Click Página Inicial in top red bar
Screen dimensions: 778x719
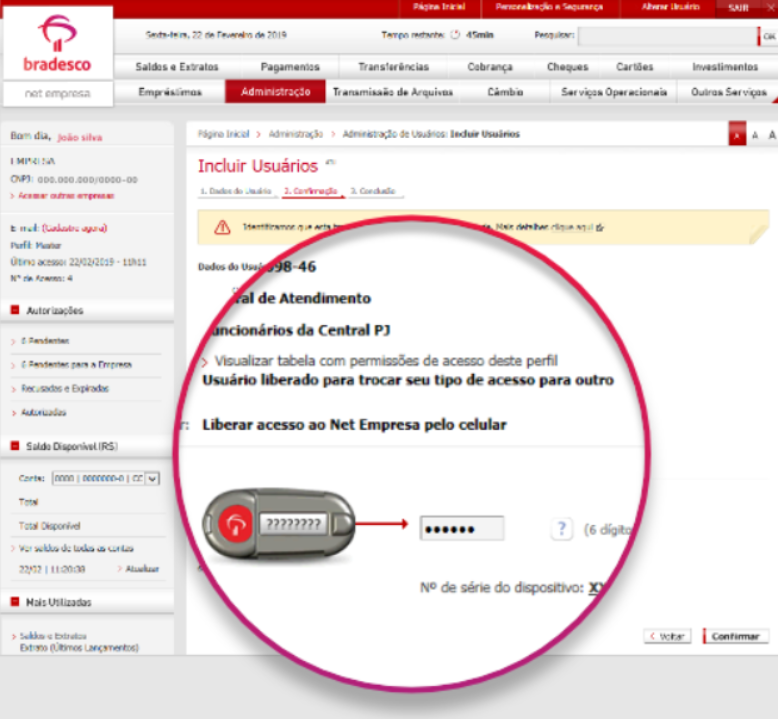click(x=439, y=7)
